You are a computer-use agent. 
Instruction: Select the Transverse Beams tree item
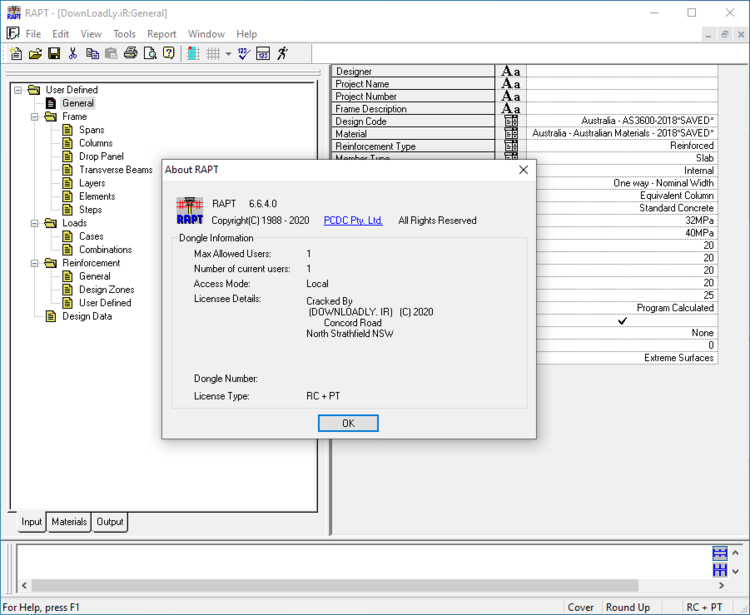116,170
